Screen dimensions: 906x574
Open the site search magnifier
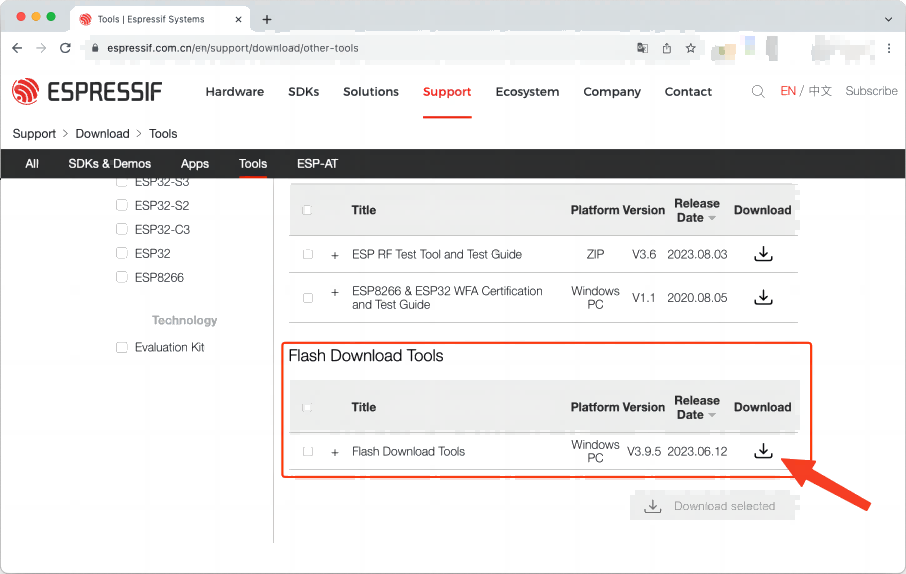[758, 91]
